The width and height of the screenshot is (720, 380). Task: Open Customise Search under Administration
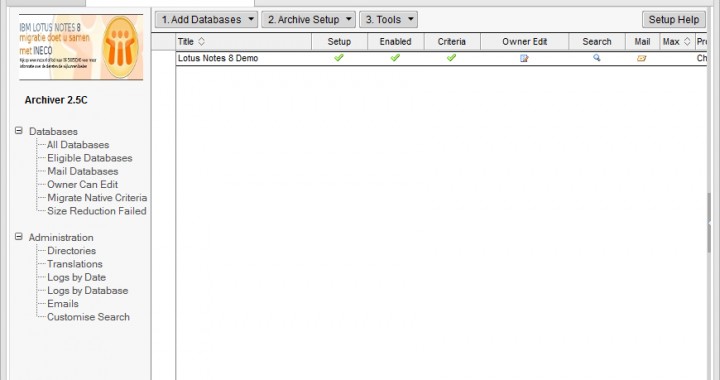pyautogui.click(x=88, y=318)
